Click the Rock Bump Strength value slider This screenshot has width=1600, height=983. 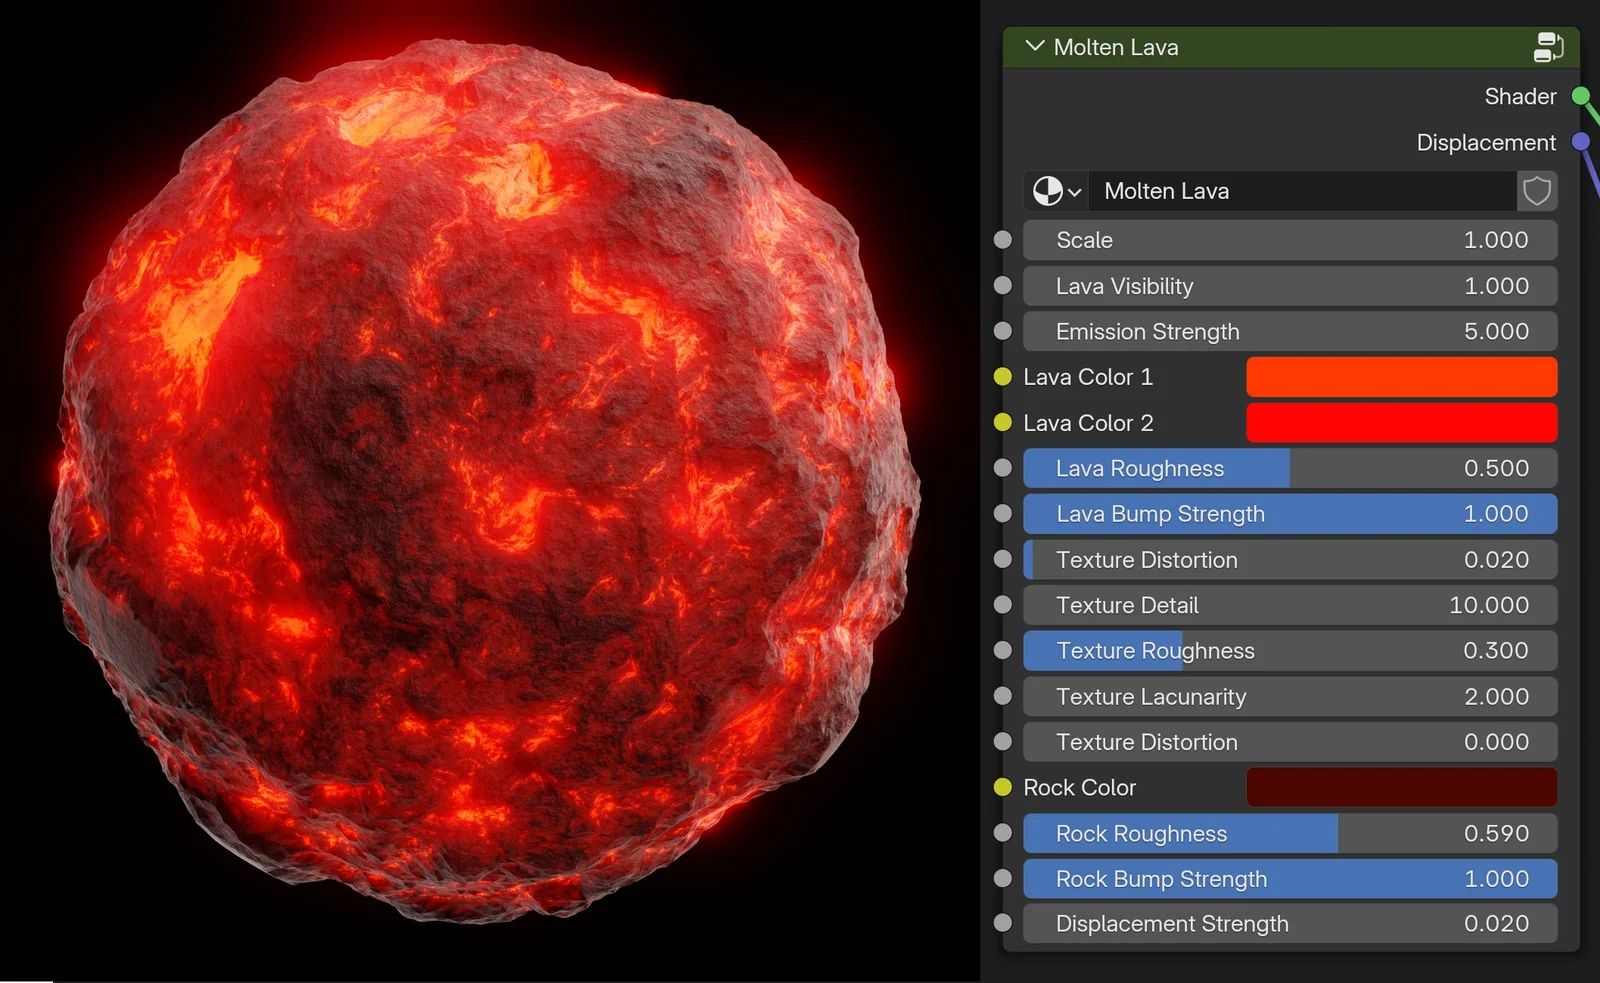[x=1290, y=879]
